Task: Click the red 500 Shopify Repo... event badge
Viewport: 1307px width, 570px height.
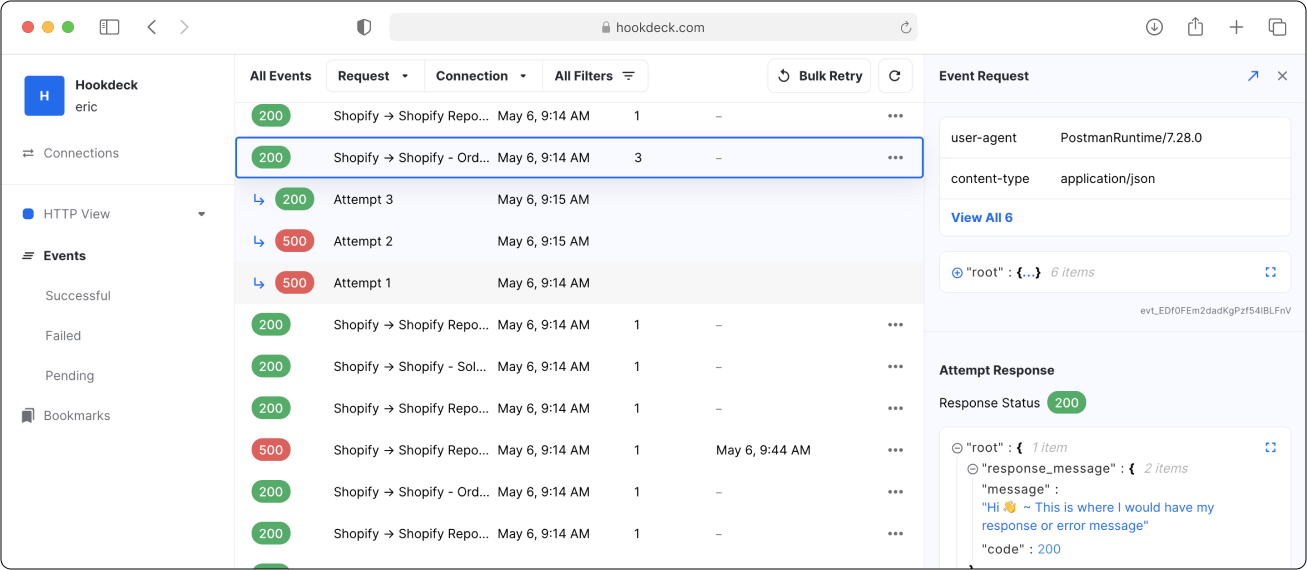Action: 271,450
